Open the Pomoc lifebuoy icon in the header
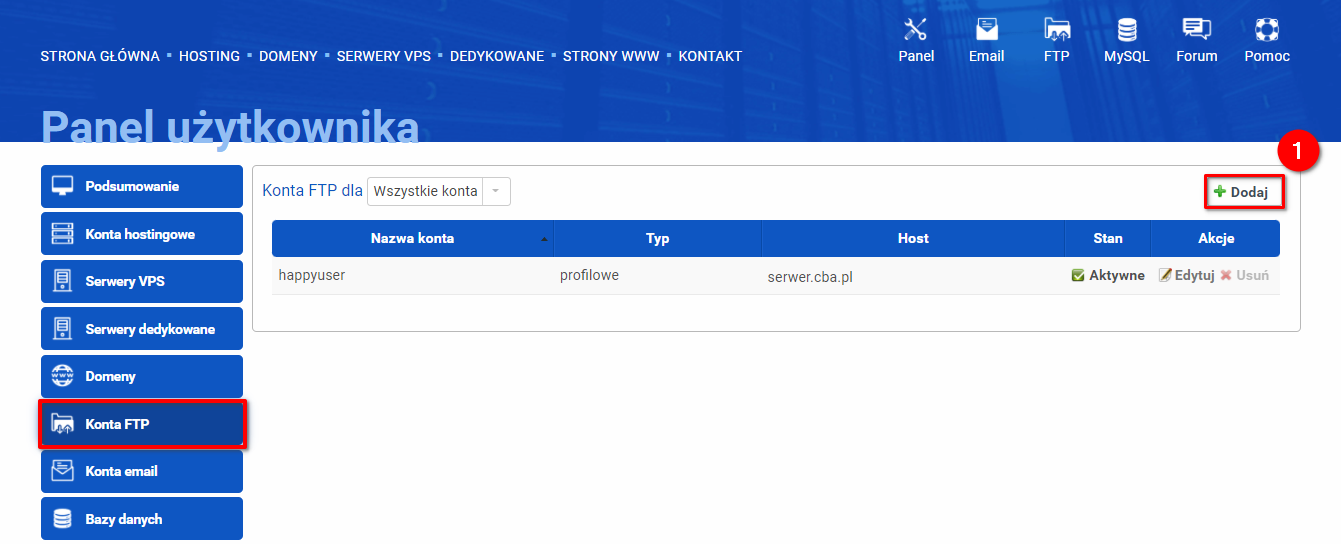The image size is (1341, 544). click(x=1267, y=29)
